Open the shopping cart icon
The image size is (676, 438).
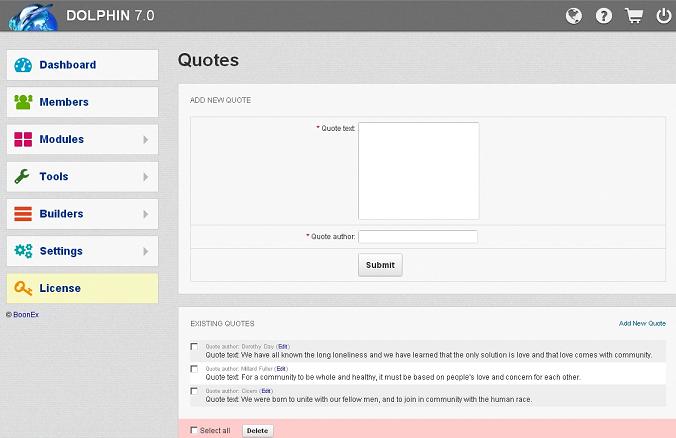click(634, 16)
